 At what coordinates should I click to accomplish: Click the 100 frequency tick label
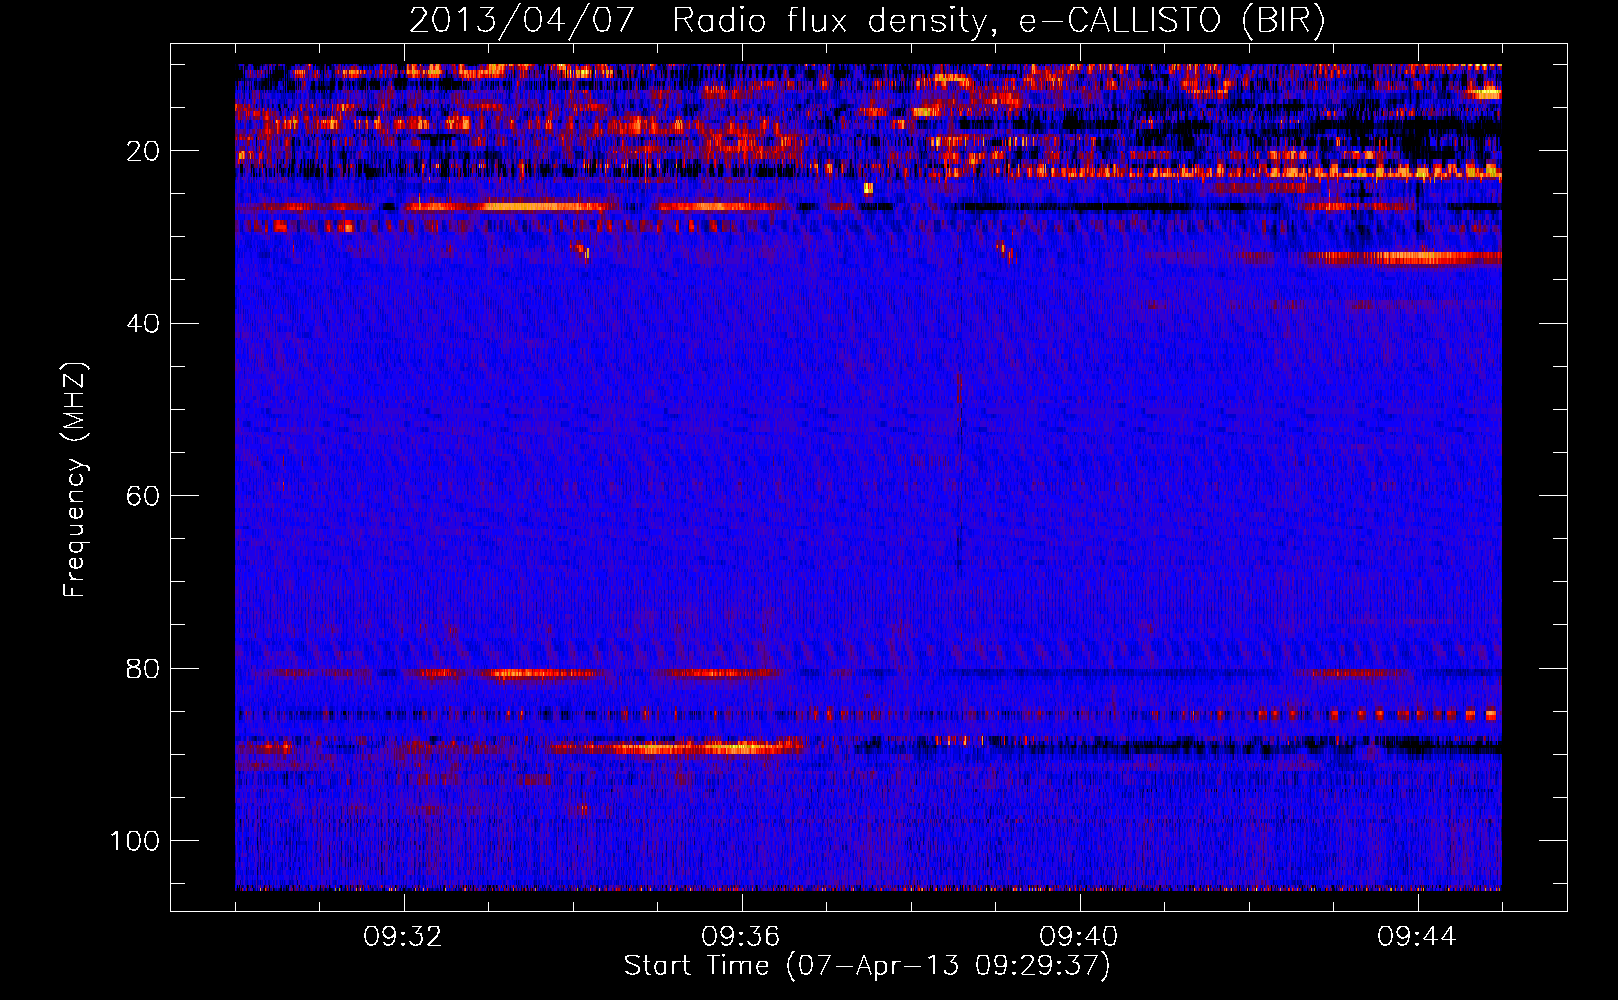click(135, 841)
